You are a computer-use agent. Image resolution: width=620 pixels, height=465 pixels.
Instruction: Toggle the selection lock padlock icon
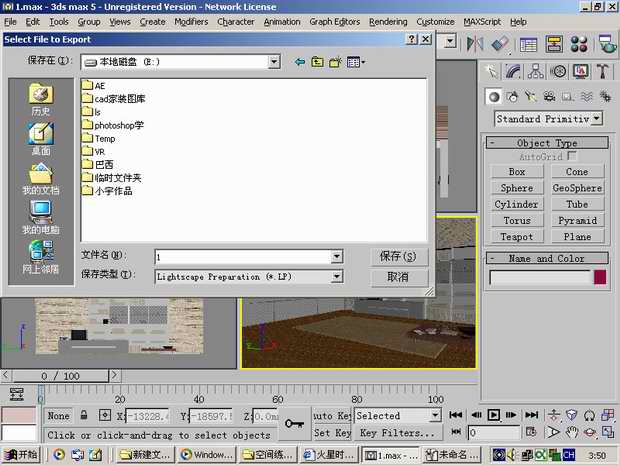pyautogui.click(x=84, y=415)
